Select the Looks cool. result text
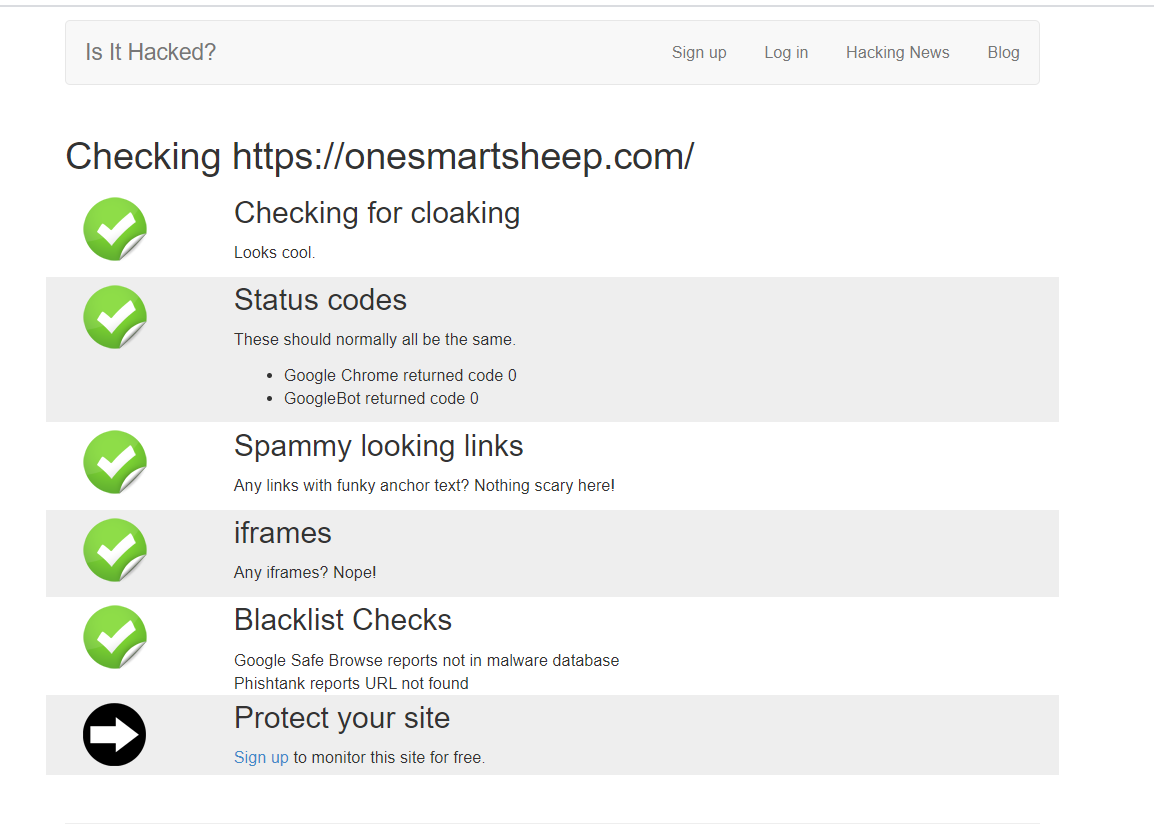1154x830 pixels. pos(275,252)
